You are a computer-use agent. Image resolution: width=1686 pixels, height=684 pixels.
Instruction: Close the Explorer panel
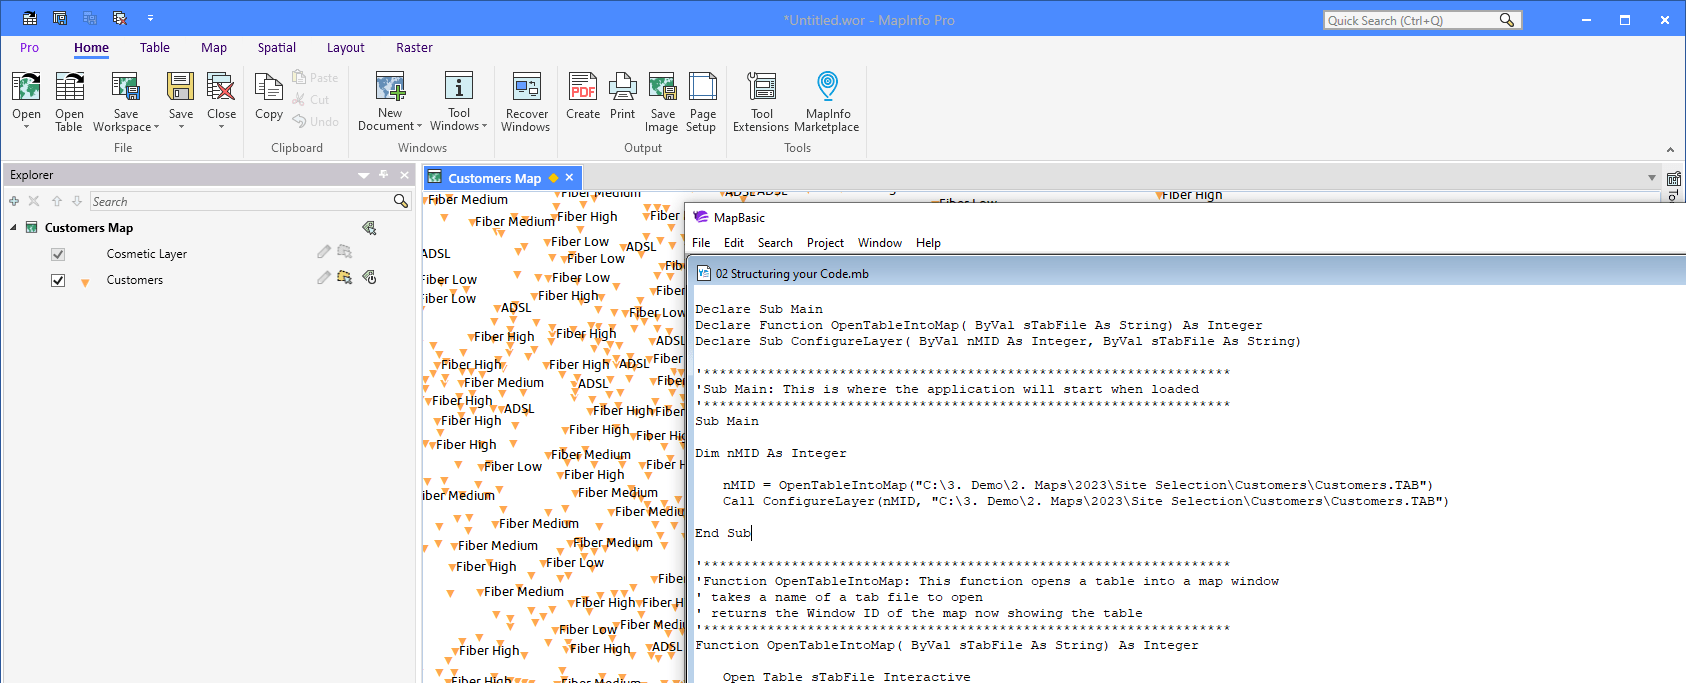click(x=404, y=175)
